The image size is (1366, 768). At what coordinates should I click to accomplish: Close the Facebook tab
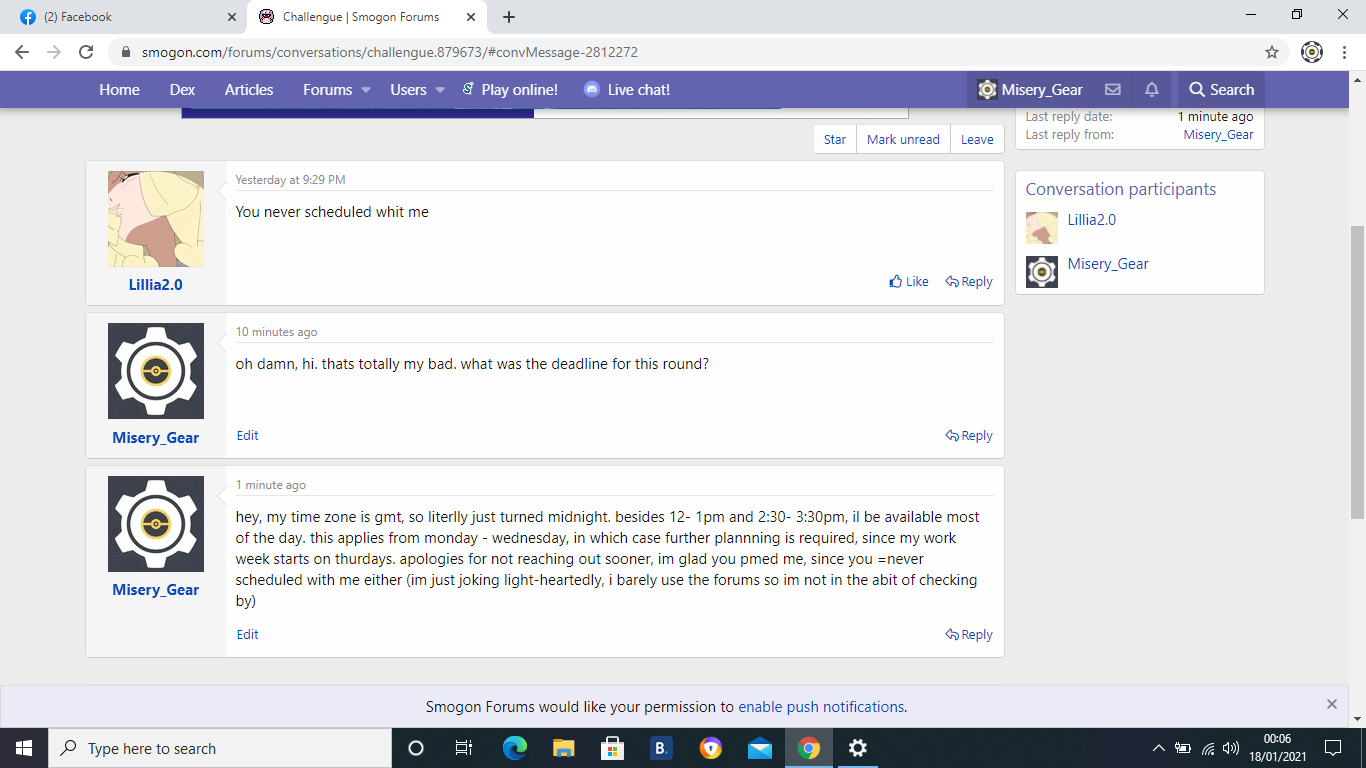232,17
